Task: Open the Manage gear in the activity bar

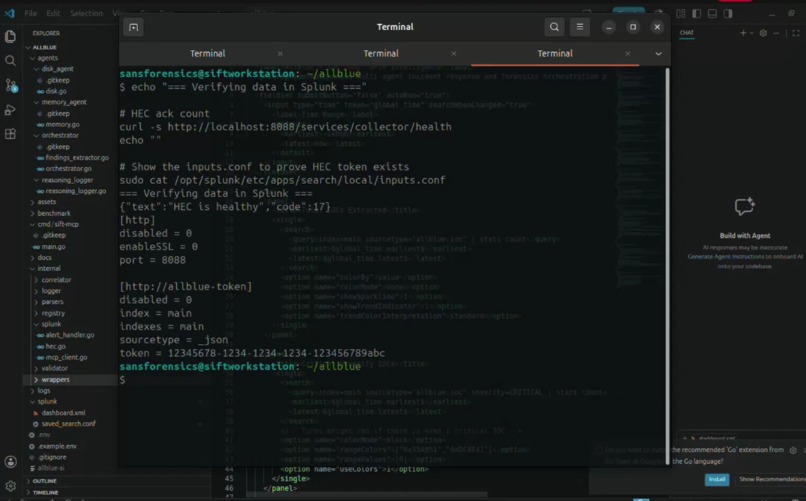Action: (x=10, y=486)
